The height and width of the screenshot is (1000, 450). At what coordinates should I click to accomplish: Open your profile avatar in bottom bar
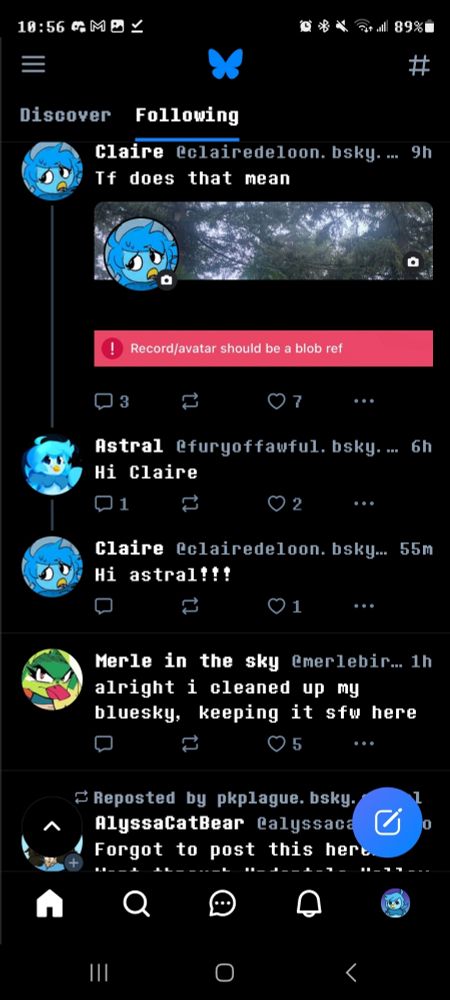(x=395, y=903)
